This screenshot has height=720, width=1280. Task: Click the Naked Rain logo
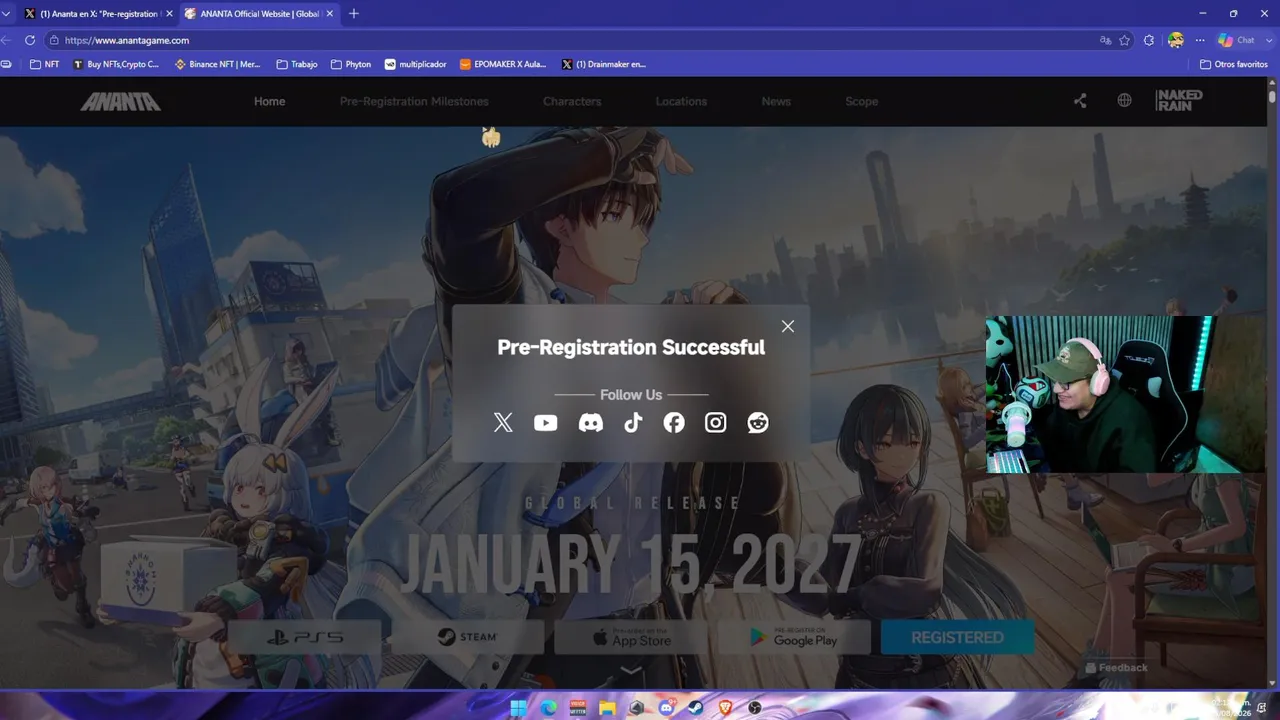pyautogui.click(x=1179, y=100)
